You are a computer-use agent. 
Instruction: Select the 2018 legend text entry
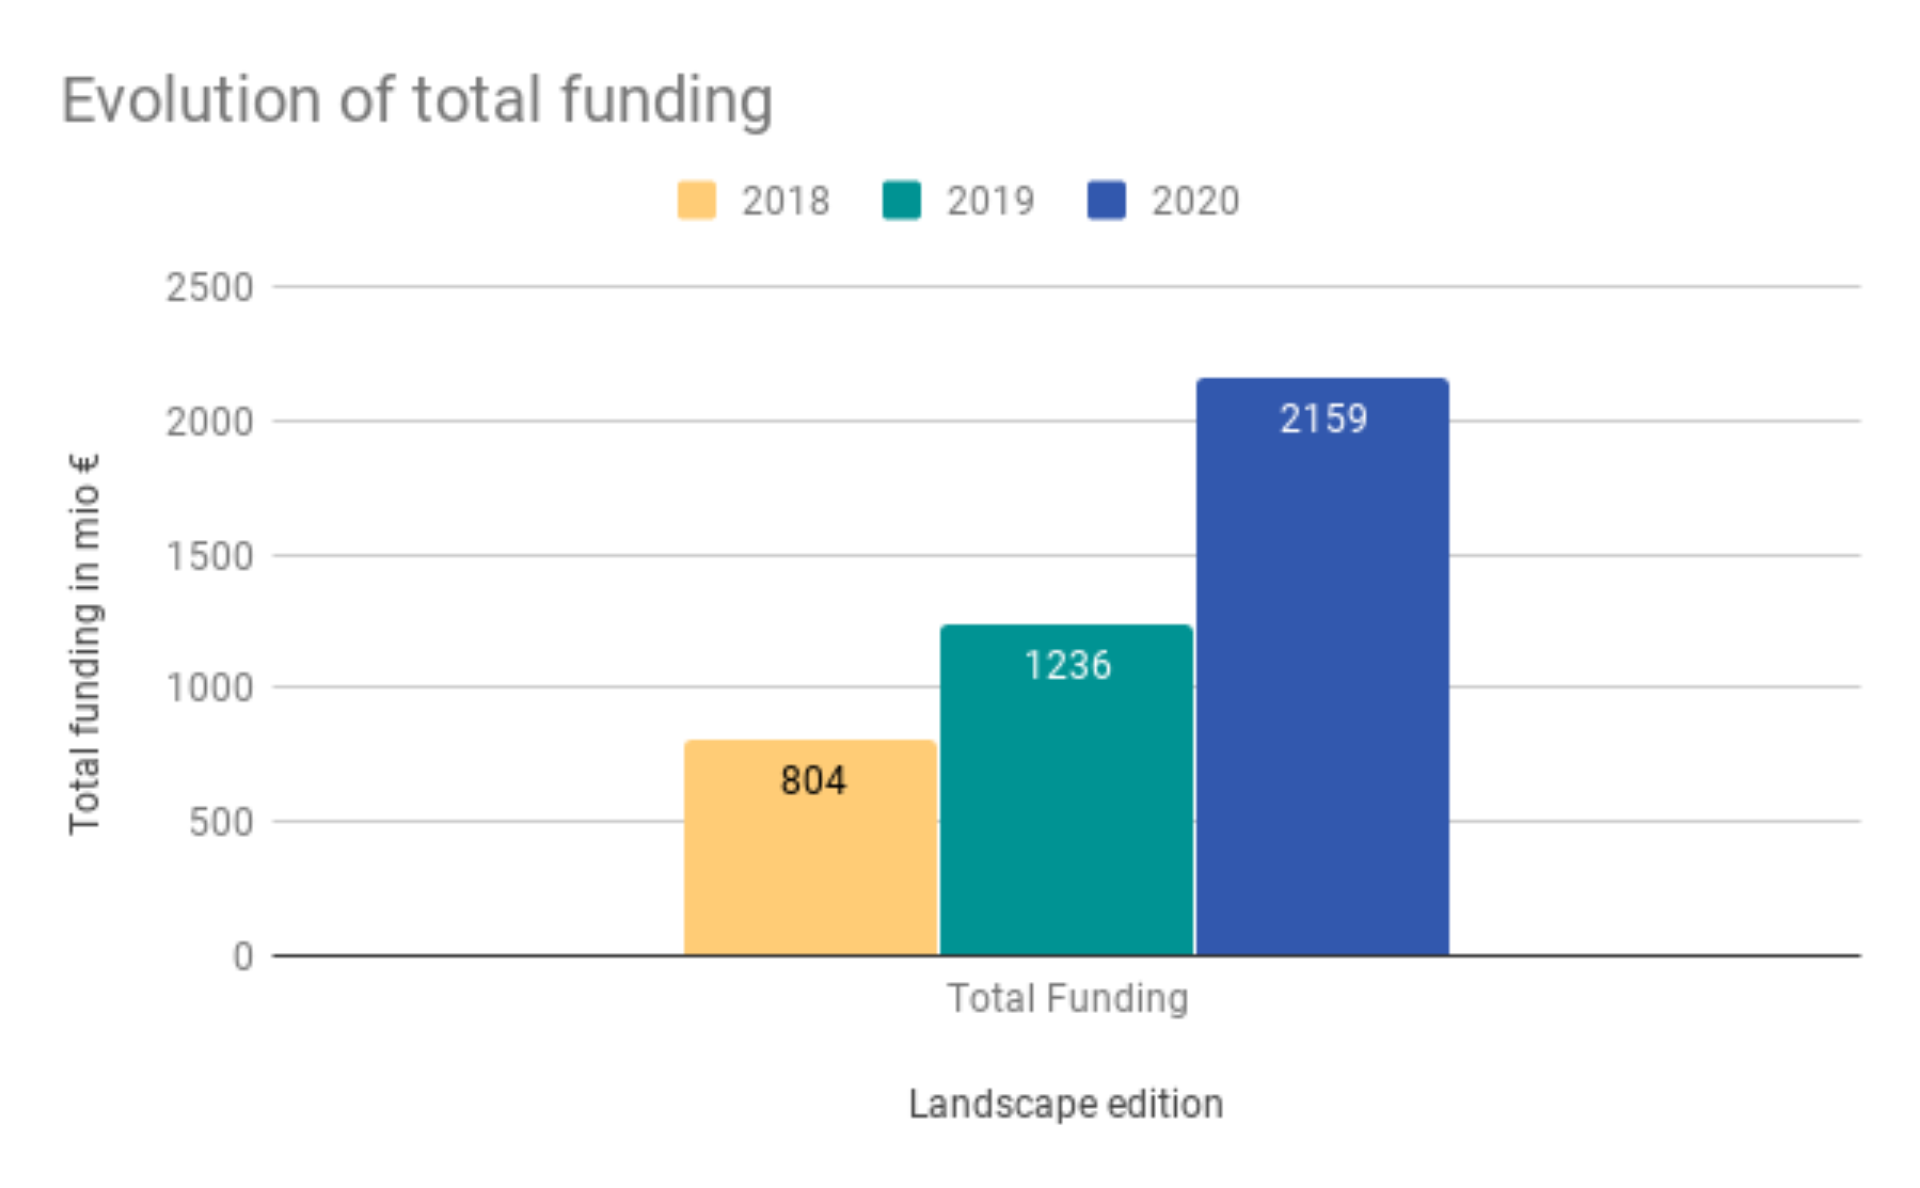point(786,200)
